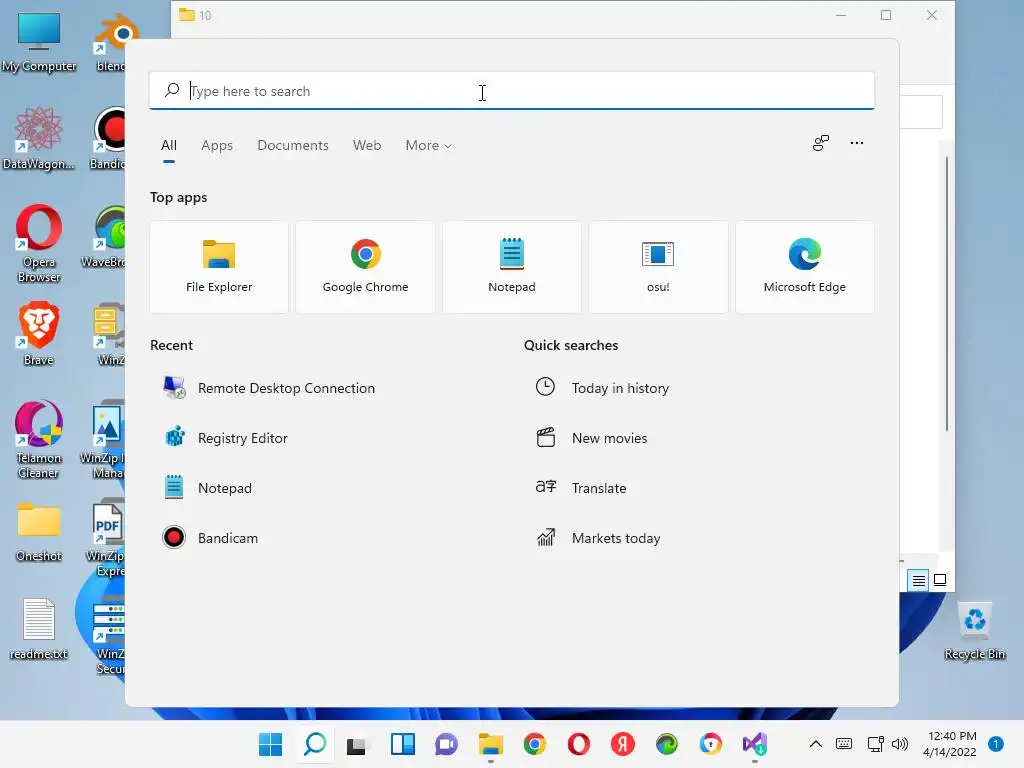This screenshot has width=1024, height=768.
Task: Open notification center badge
Action: 996,744
